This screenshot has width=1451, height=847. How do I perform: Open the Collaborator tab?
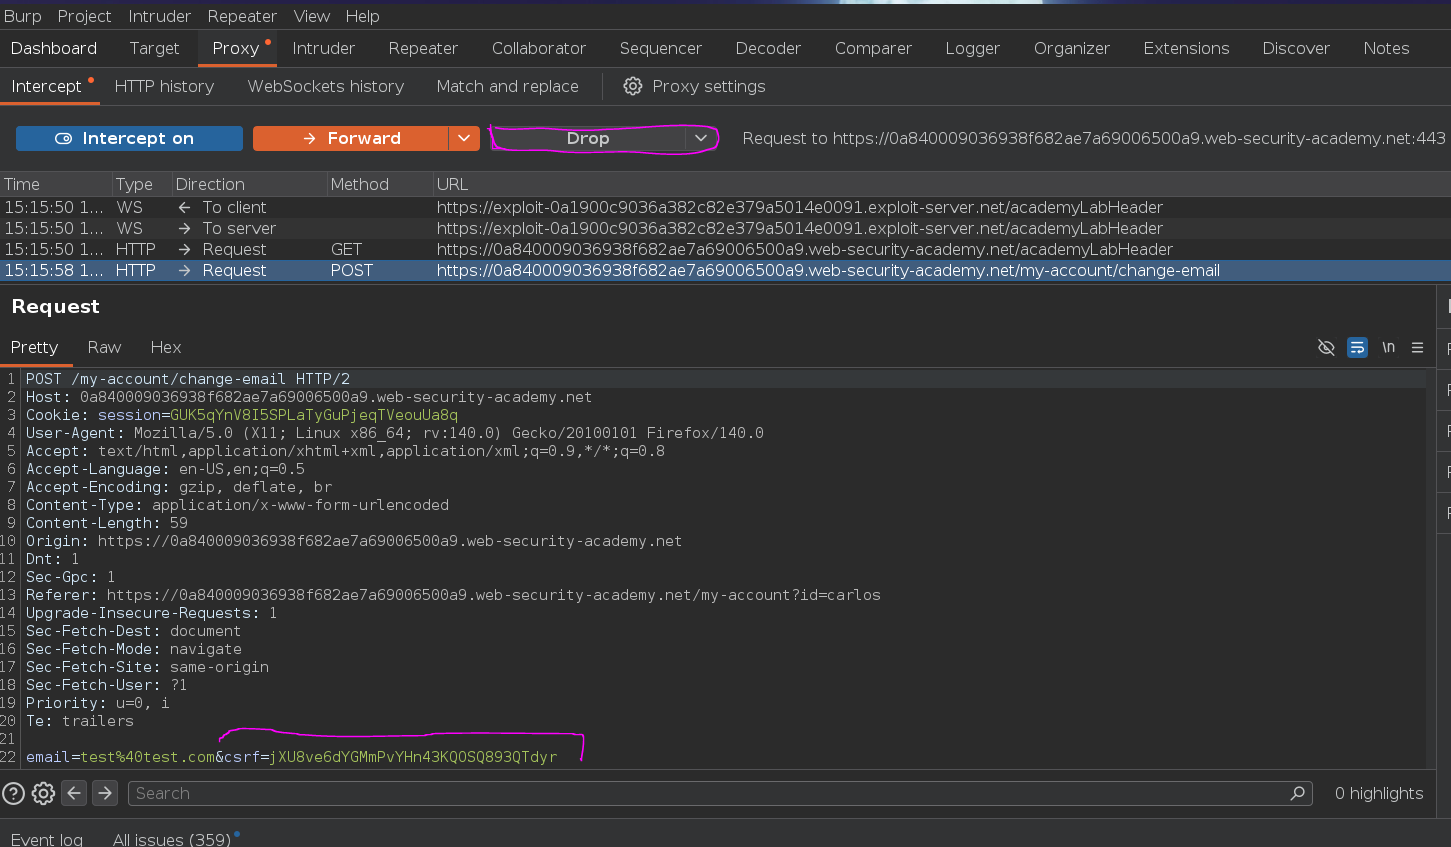click(x=539, y=48)
